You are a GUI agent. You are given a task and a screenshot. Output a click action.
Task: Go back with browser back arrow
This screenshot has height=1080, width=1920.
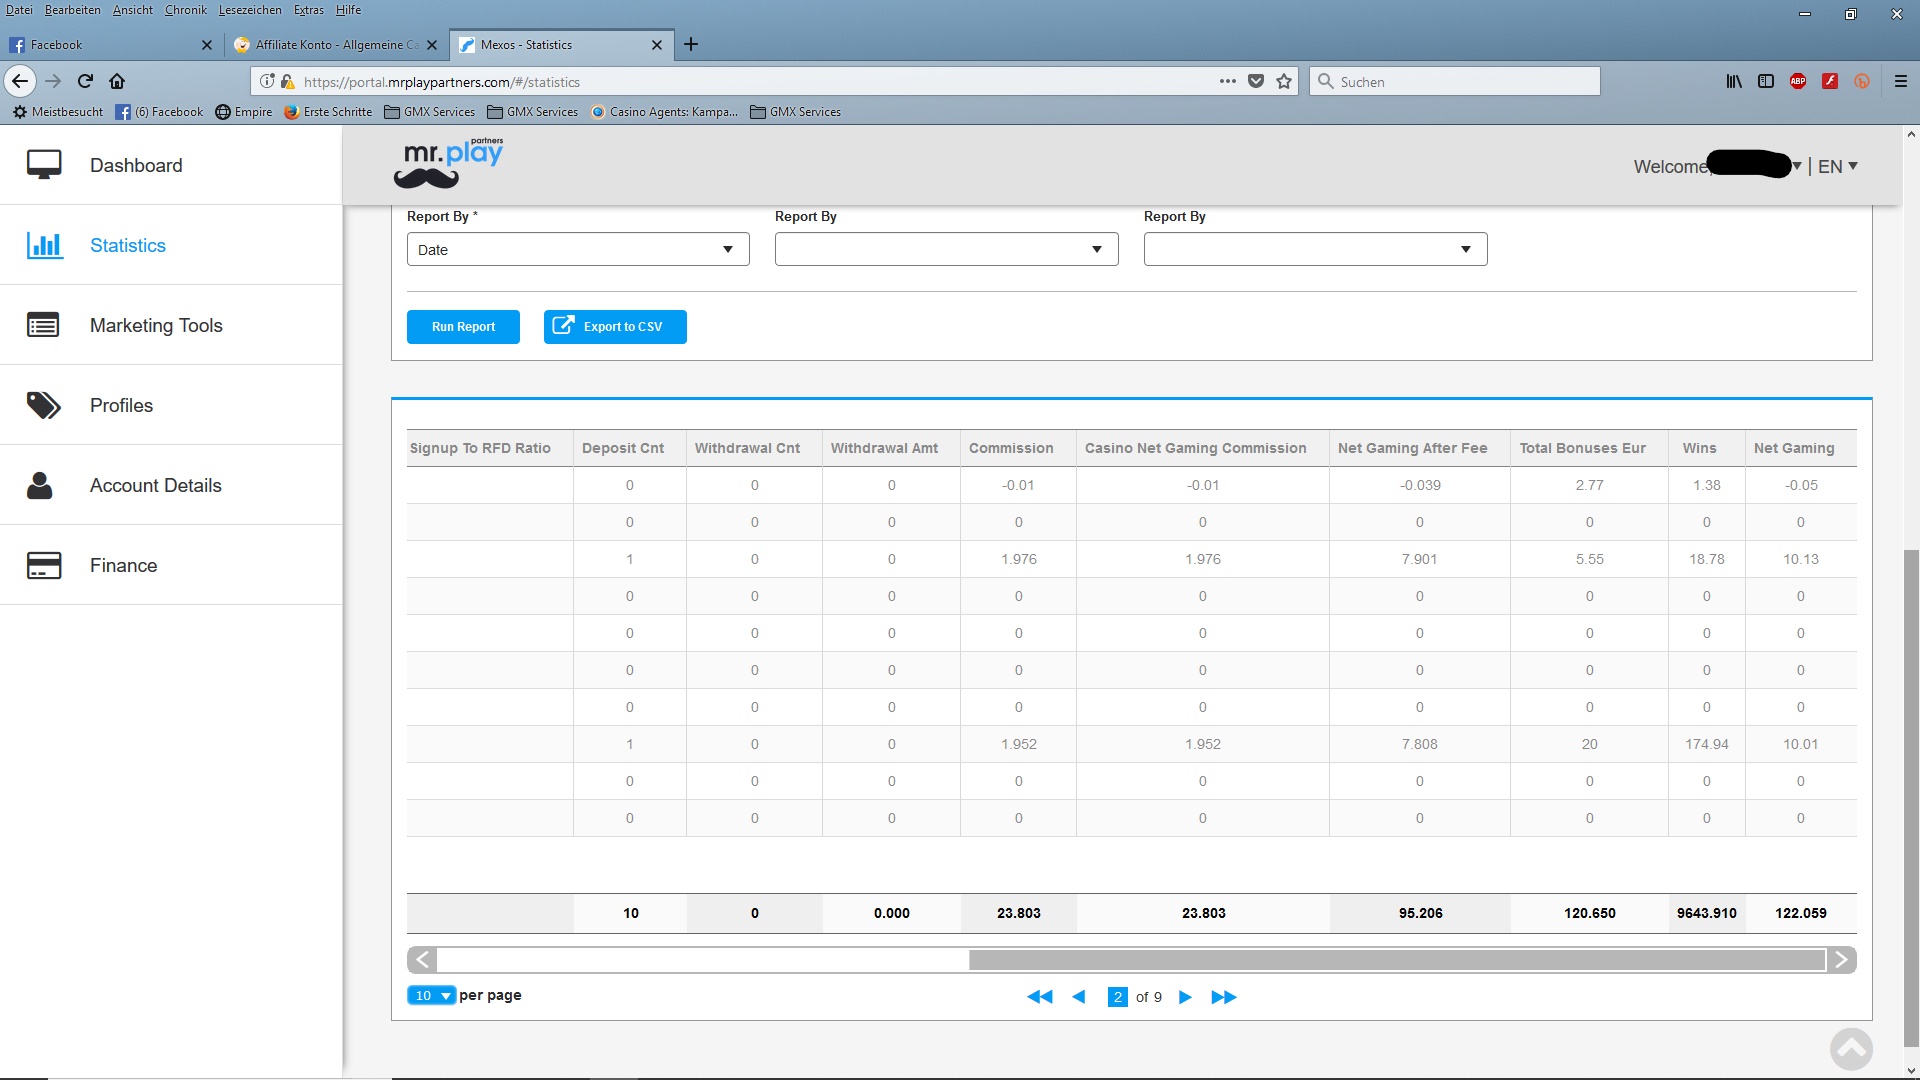(20, 81)
